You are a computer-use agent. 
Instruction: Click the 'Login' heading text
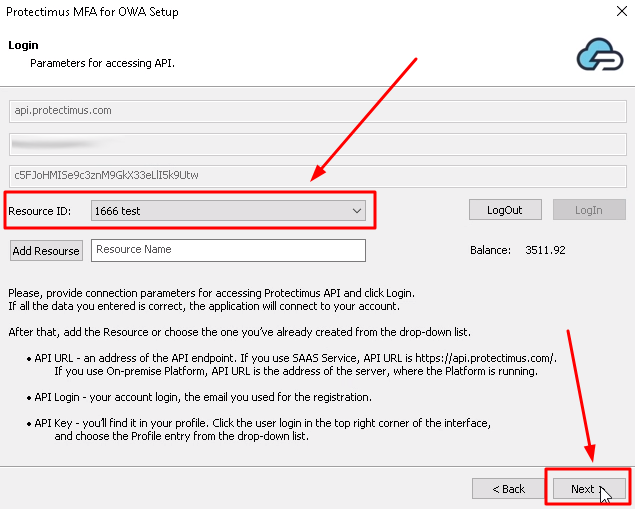(x=23, y=45)
